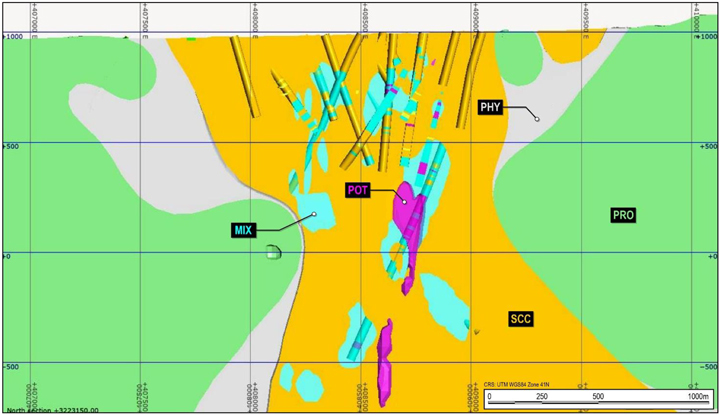Screen dimensions: 720x415
Task: Click the +1000 elevation label on right
Action: [708, 36]
